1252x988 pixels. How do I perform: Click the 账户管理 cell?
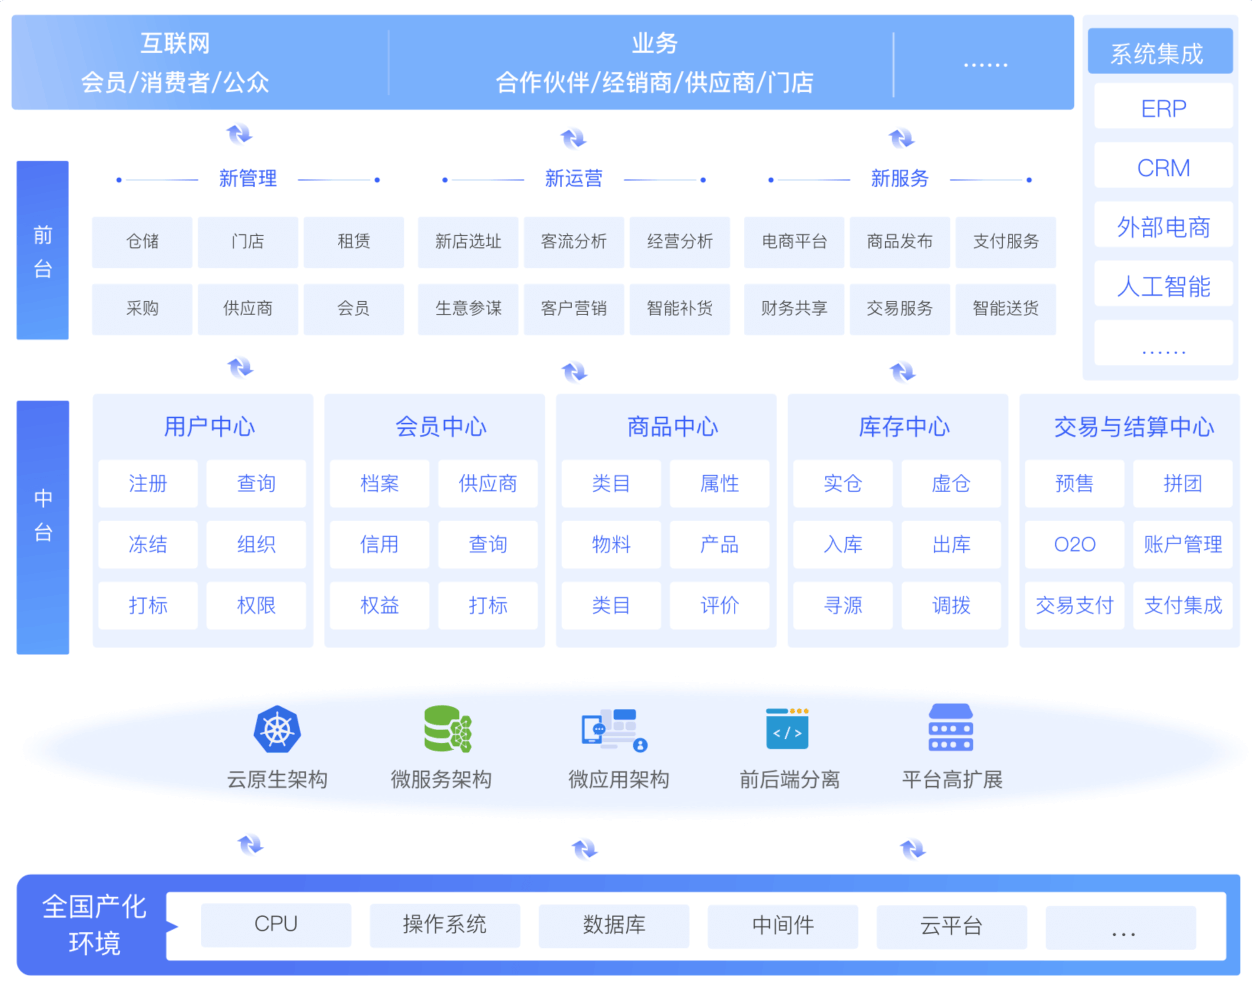click(x=1183, y=545)
